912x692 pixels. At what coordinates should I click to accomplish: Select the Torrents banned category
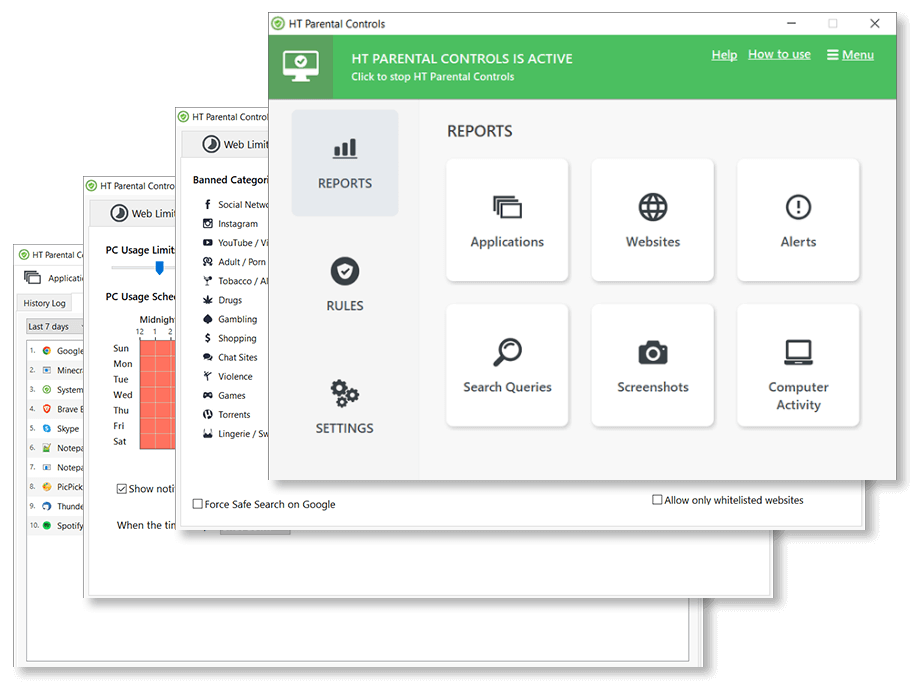pyautogui.click(x=227, y=415)
